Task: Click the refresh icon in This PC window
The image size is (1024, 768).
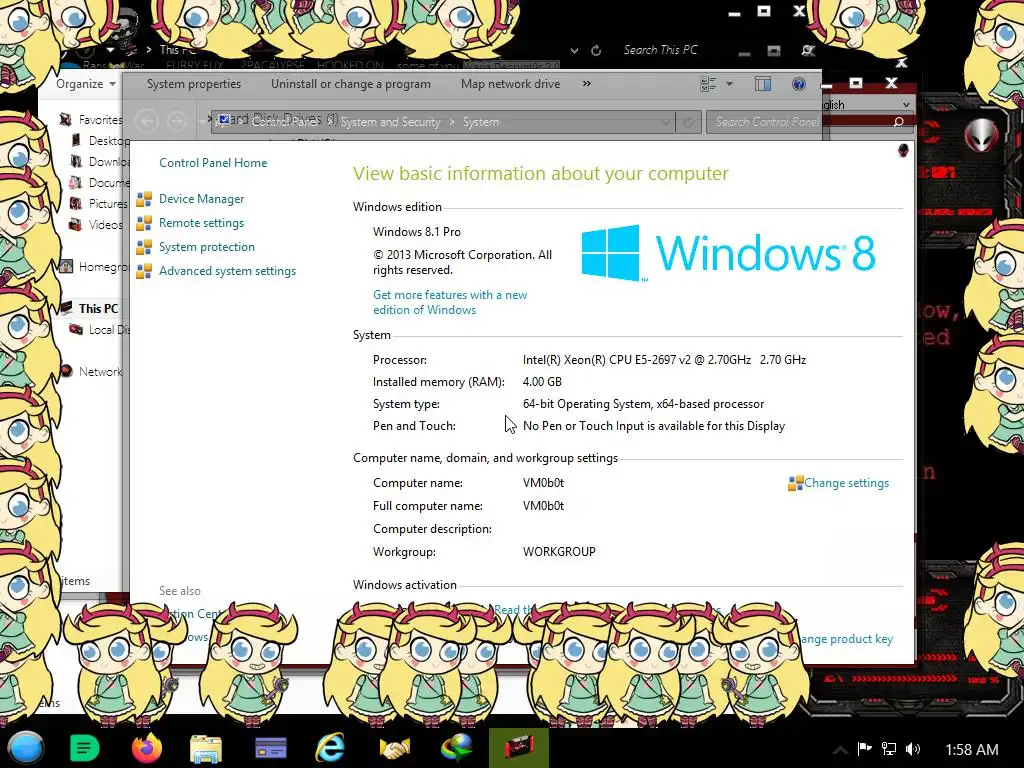Action: coord(596,50)
